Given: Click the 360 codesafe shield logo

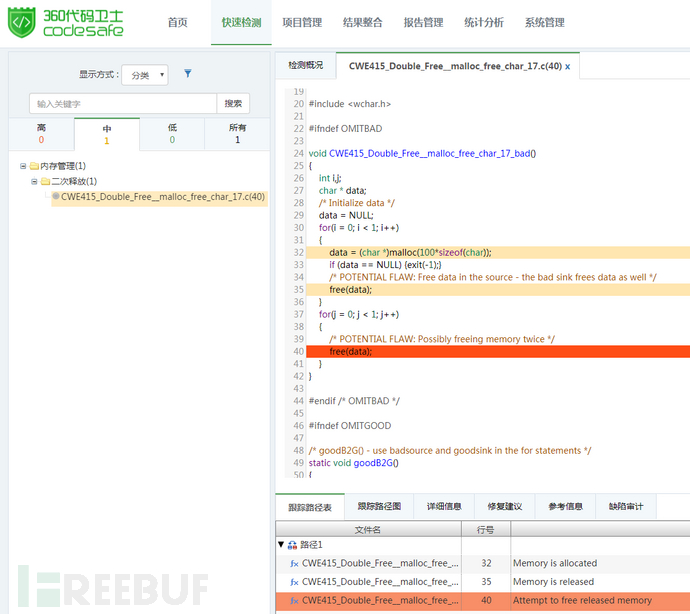Looking at the screenshot, I should point(21,22).
